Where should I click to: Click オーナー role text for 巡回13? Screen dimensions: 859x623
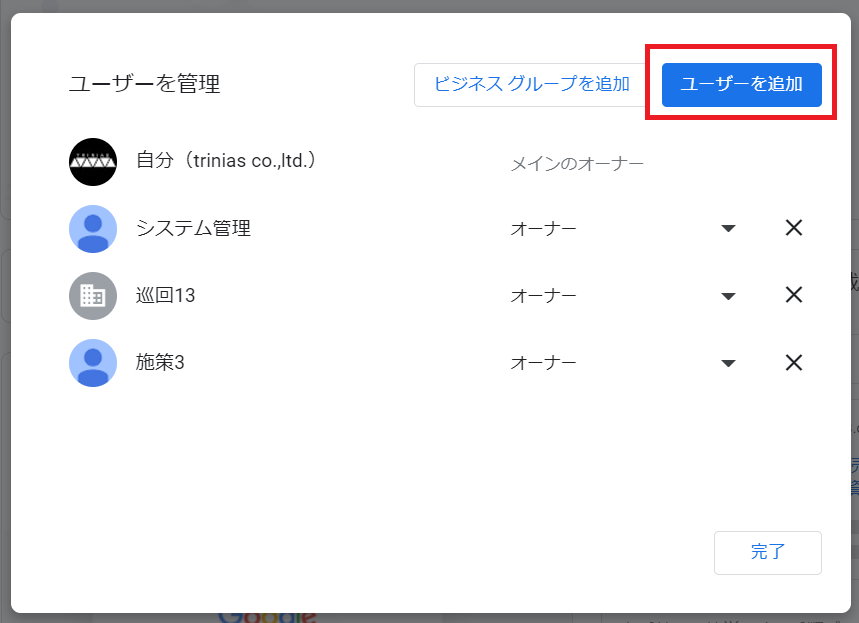click(543, 296)
